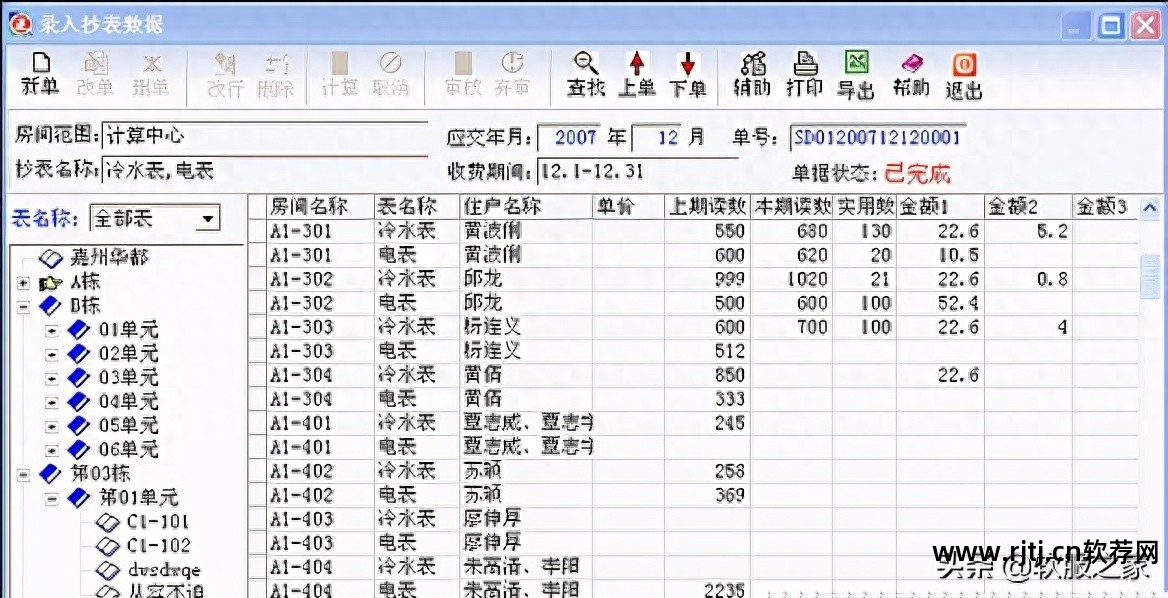Click the 删单 delete document icon
Screen dimensions: 1168x598
tap(151, 65)
